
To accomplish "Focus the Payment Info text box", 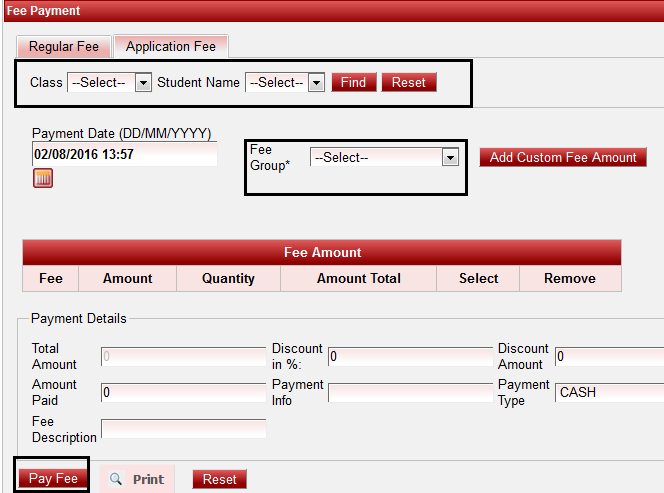I will [x=410, y=392].
